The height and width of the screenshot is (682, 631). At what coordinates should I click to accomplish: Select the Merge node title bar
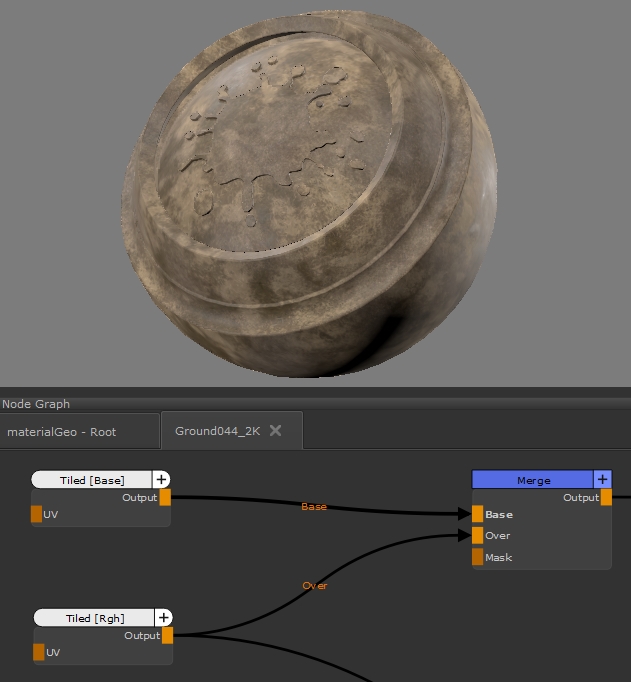point(533,480)
